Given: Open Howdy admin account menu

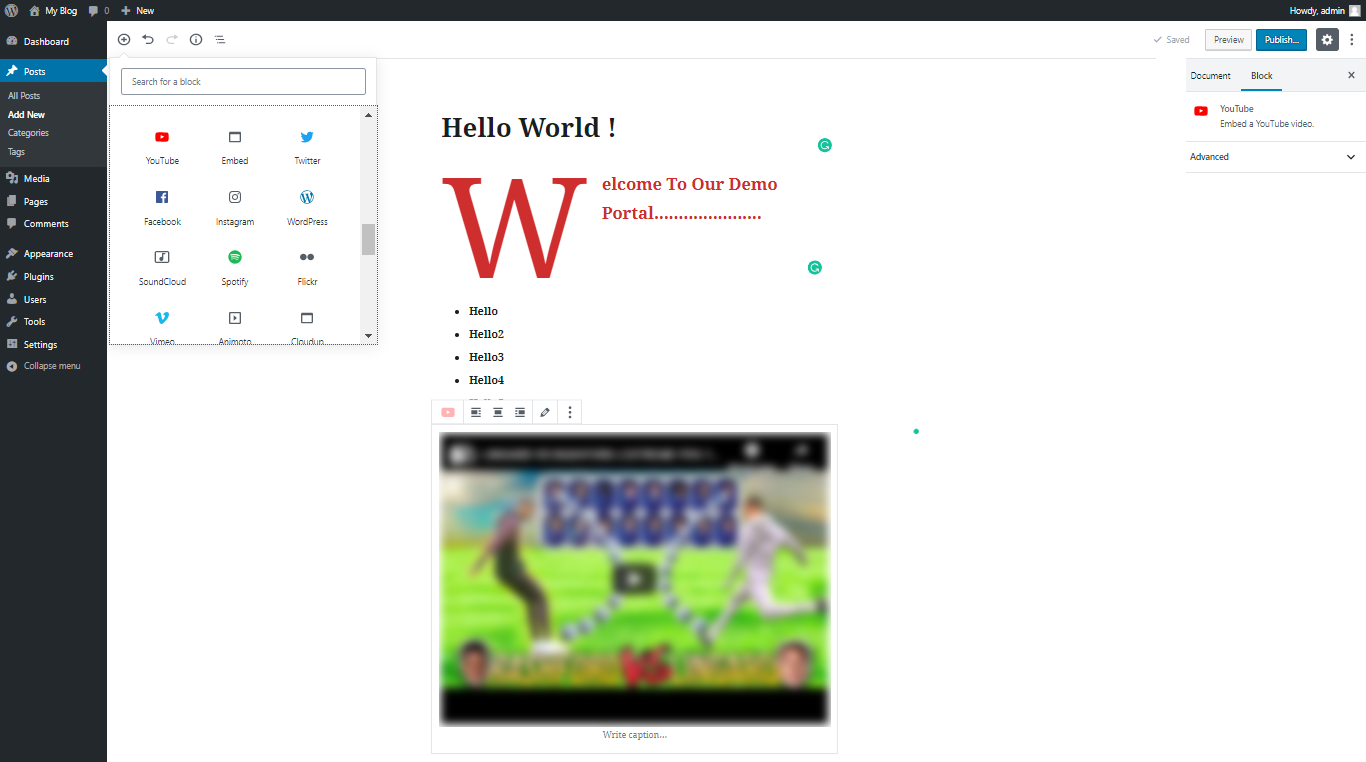Looking at the screenshot, I should (1325, 10).
